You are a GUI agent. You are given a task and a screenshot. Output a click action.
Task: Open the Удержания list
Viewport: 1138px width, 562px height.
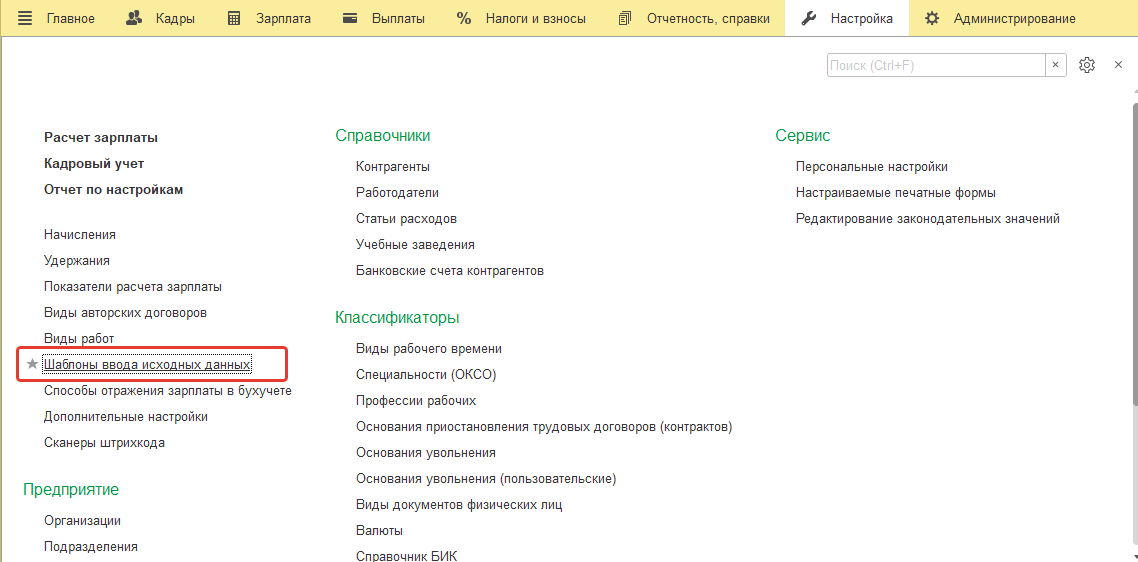tap(77, 260)
